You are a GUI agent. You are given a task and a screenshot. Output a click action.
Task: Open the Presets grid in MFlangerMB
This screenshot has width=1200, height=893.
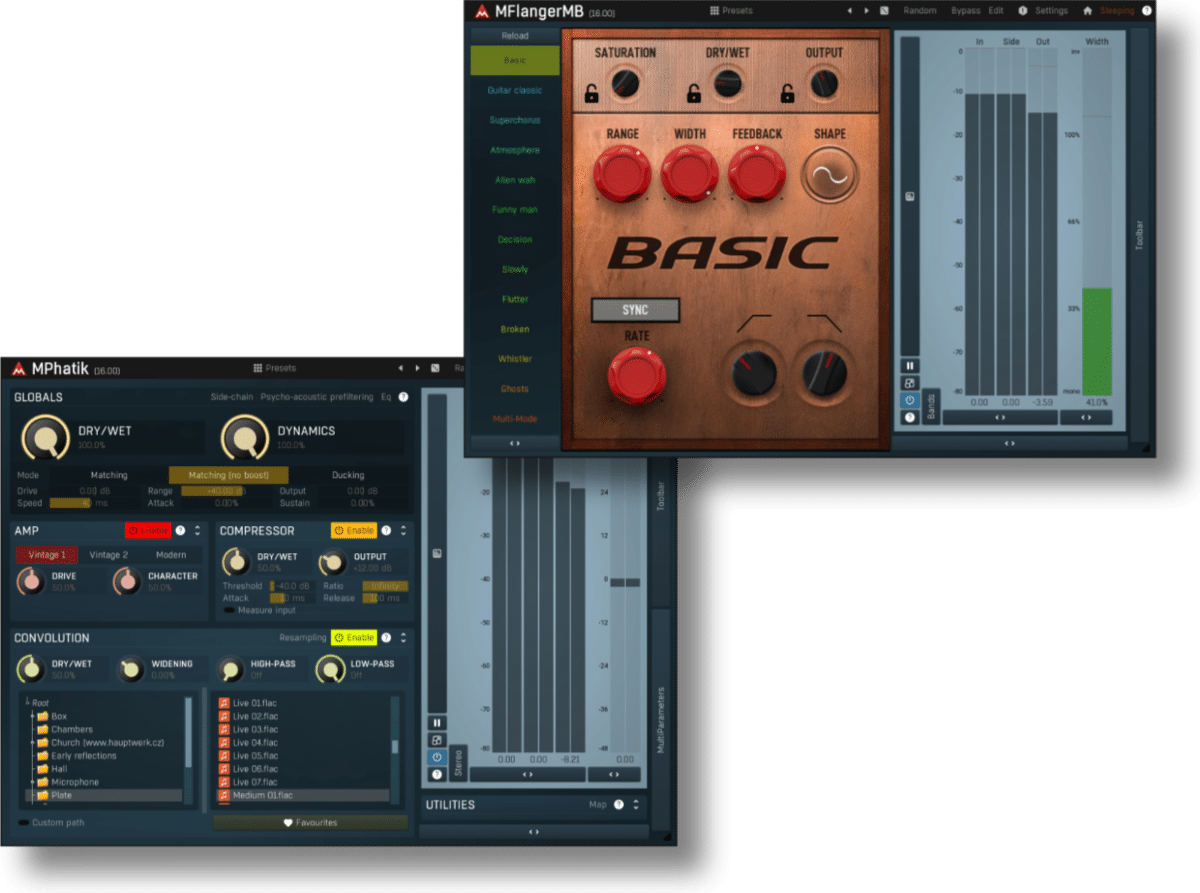tap(731, 10)
